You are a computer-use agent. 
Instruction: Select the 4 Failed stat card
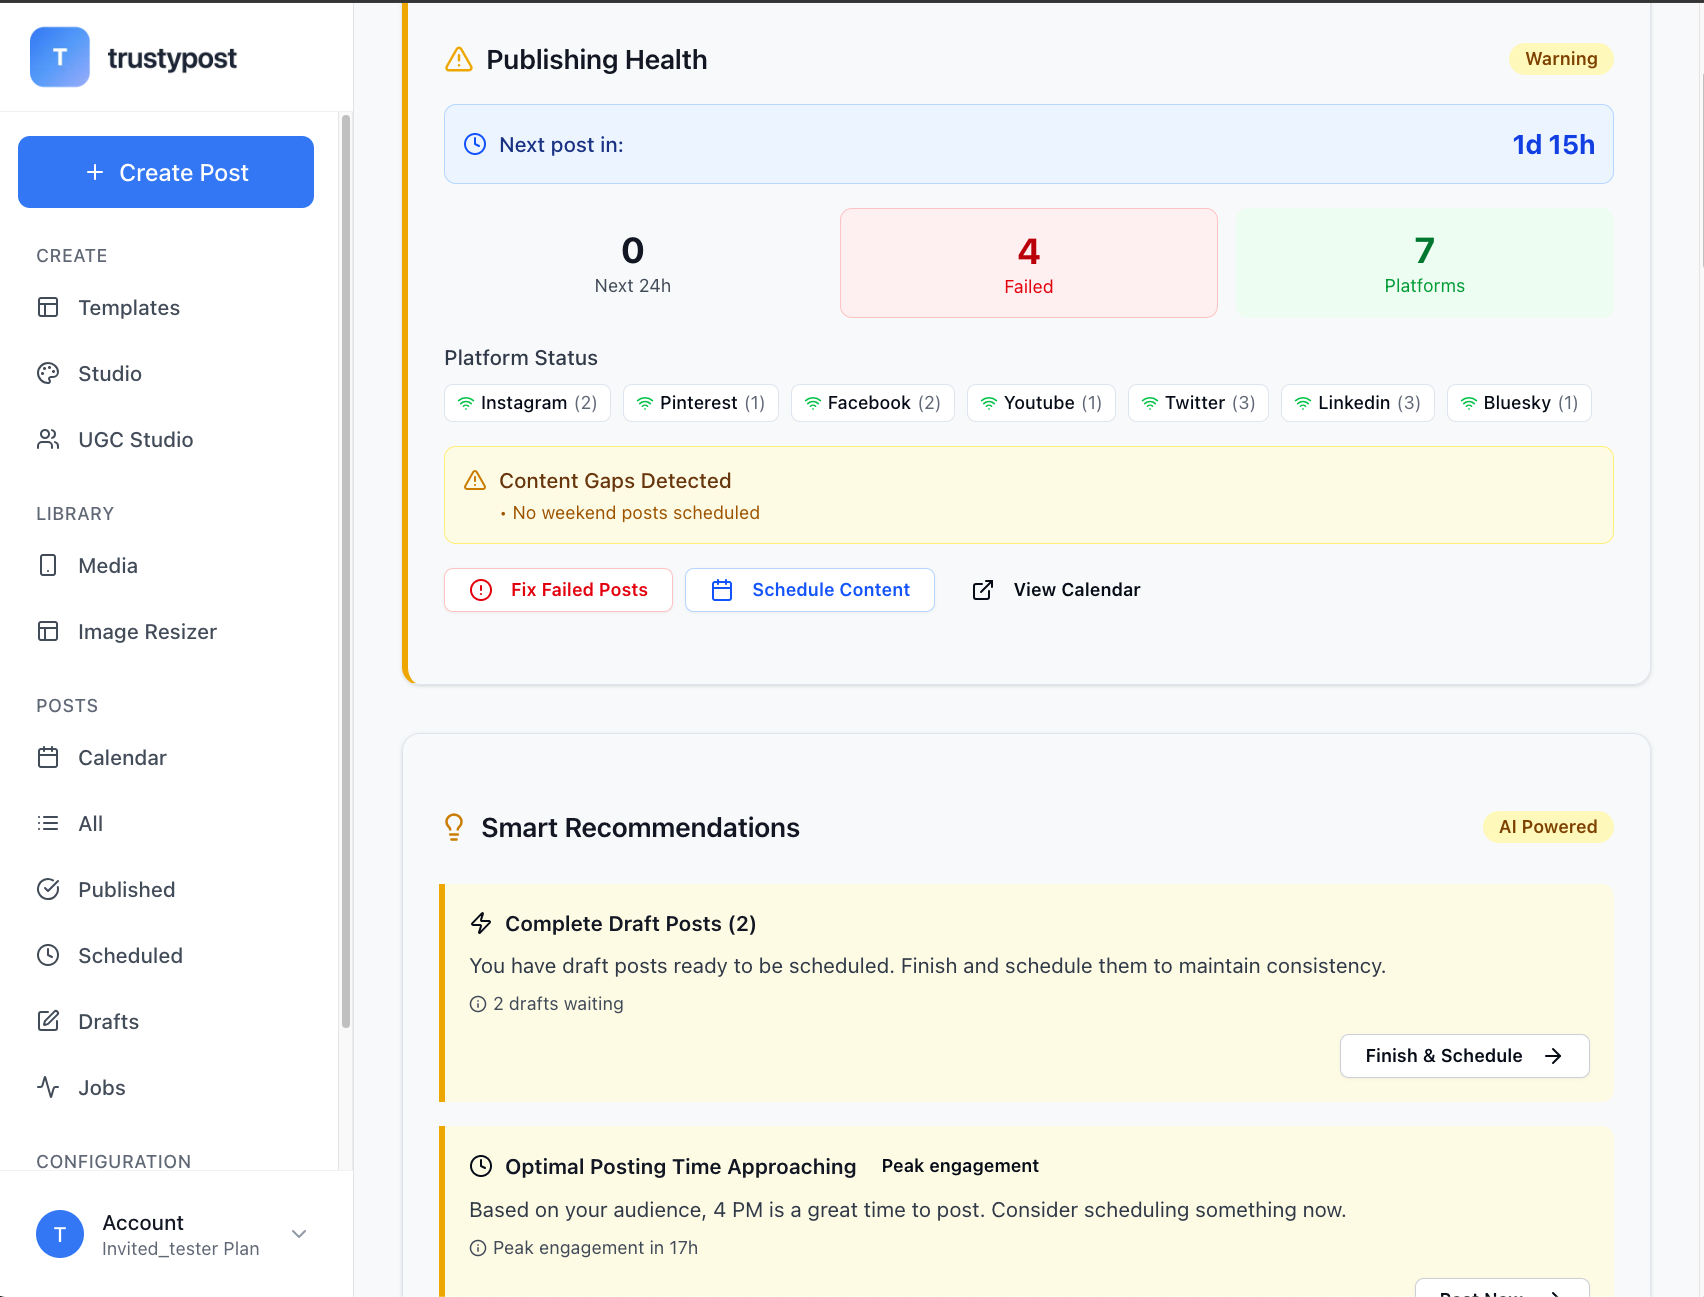tap(1029, 263)
